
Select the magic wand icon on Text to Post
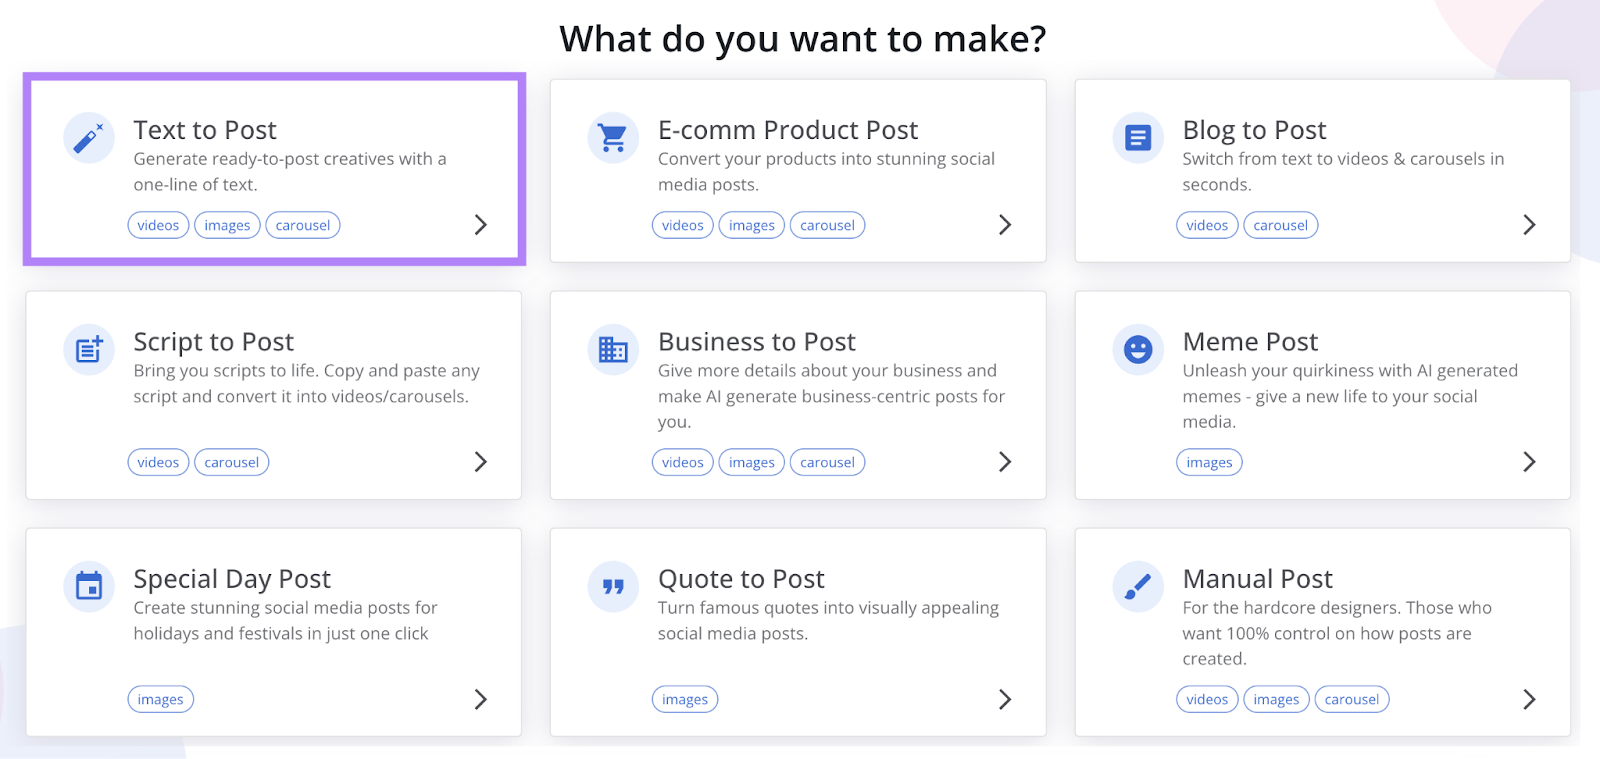[x=88, y=138]
